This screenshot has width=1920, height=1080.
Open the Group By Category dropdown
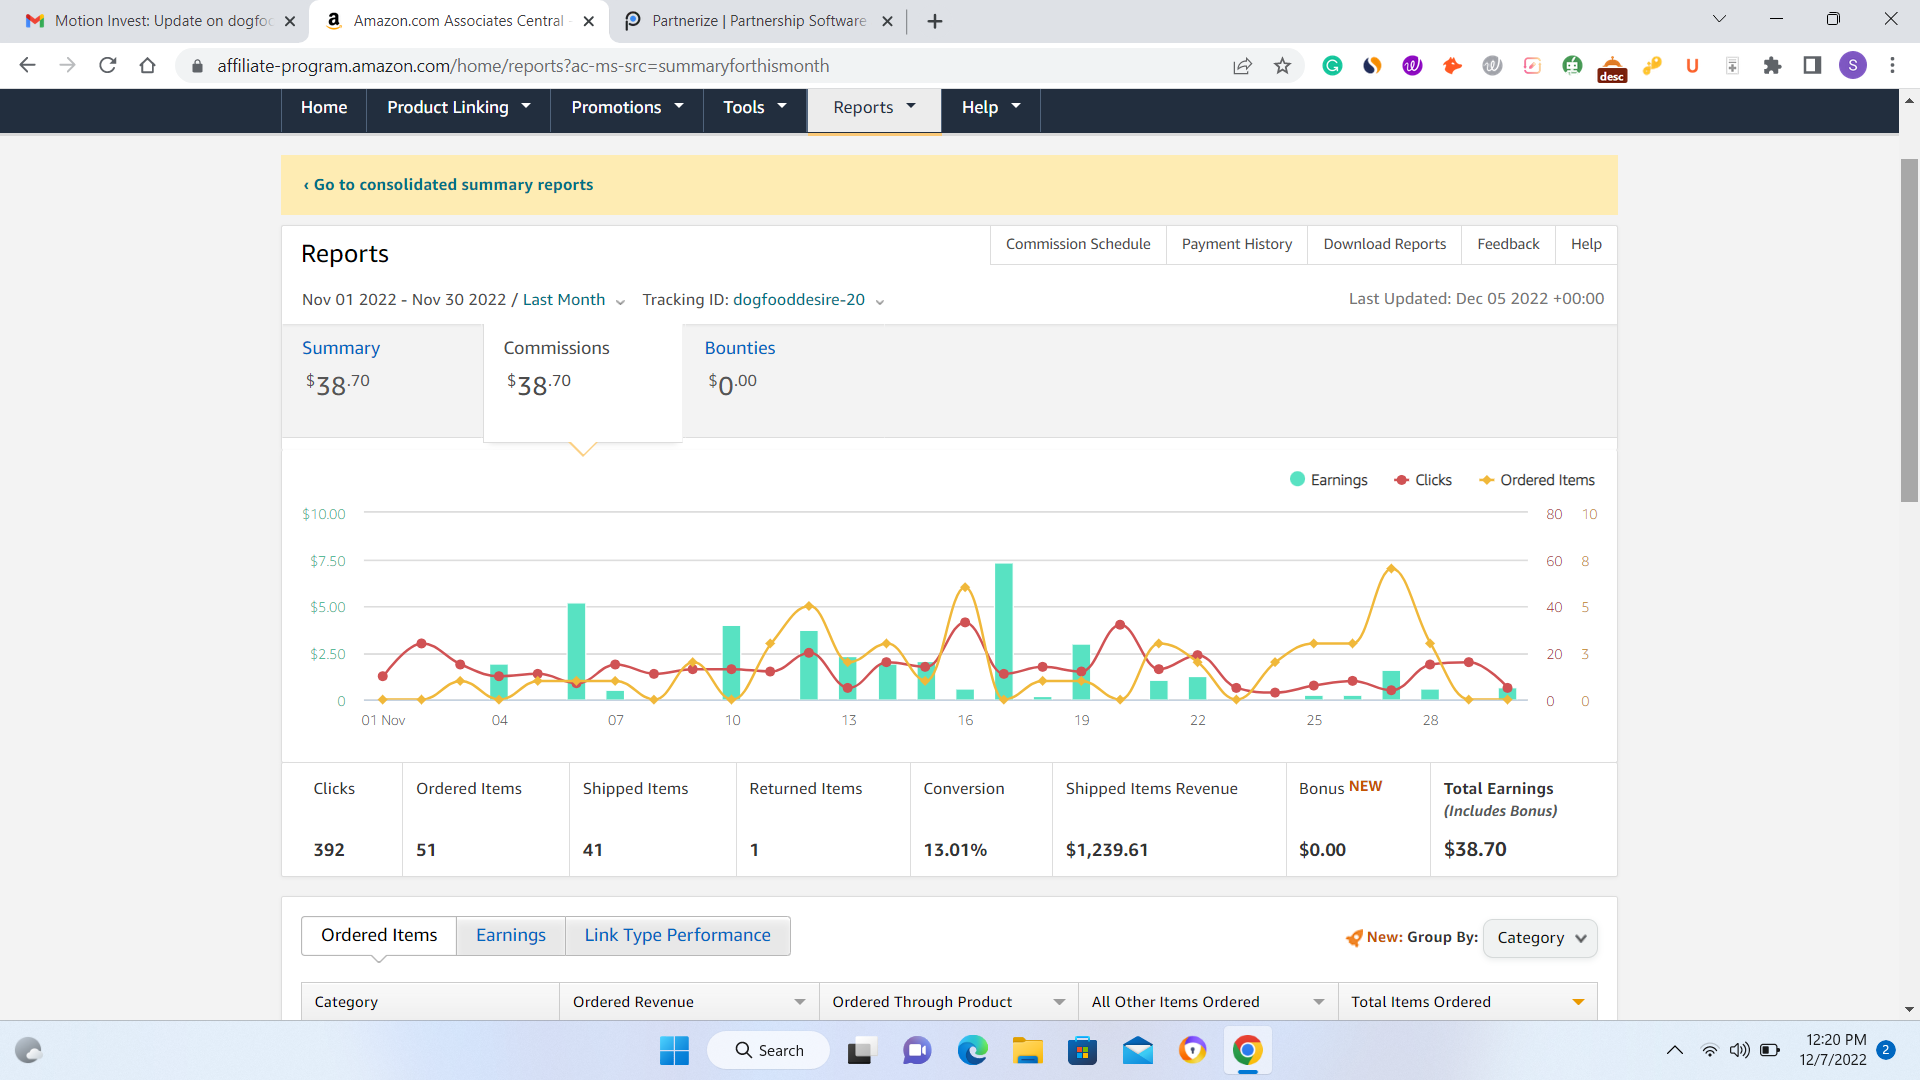click(1540, 938)
